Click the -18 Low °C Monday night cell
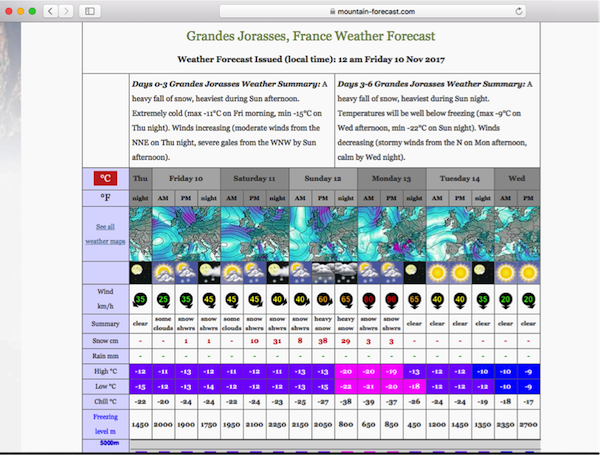The image size is (600, 455). [414, 387]
